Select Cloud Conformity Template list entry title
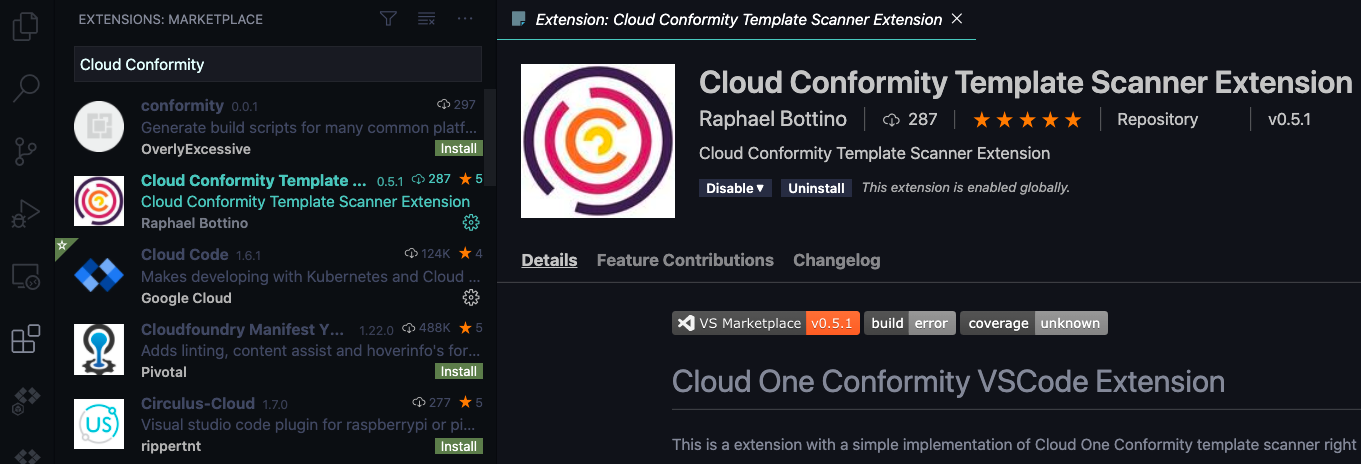The height and width of the screenshot is (464, 1361). point(254,180)
